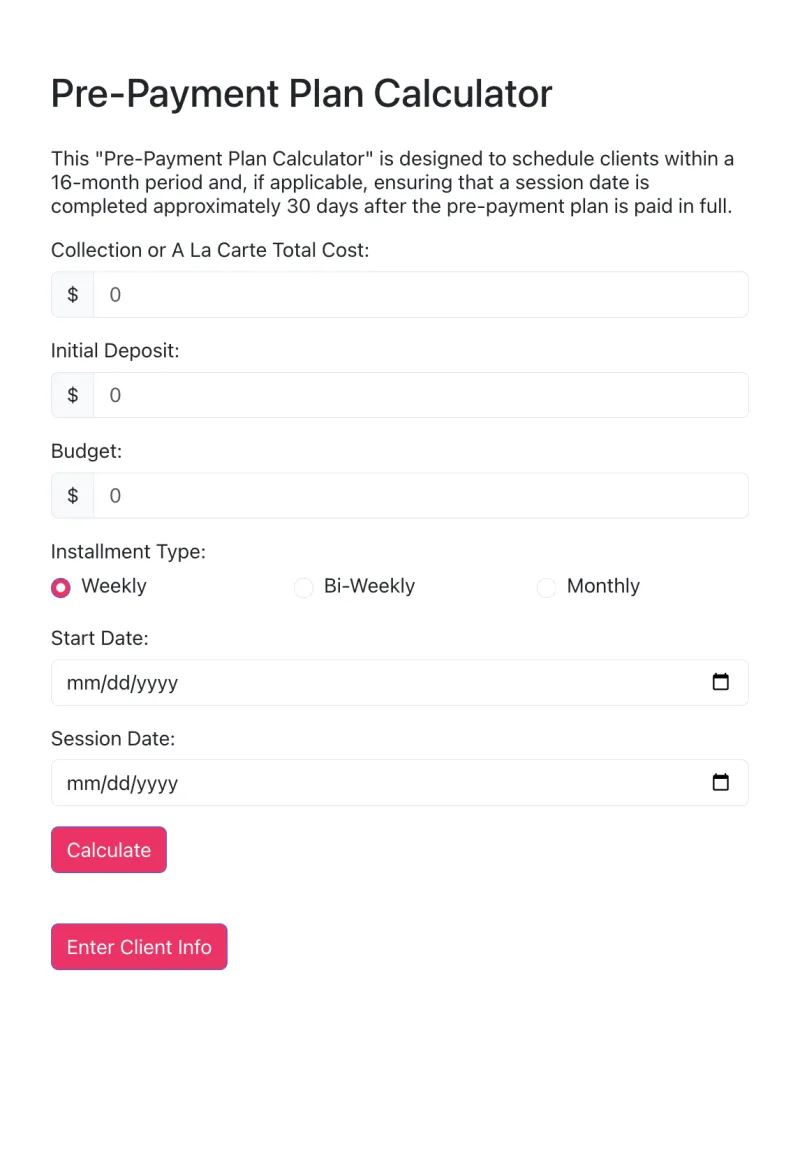Image resolution: width=800 pixels, height=1153 pixels.
Task: Choose the Bi-Weekly installment option
Action: coord(304,587)
